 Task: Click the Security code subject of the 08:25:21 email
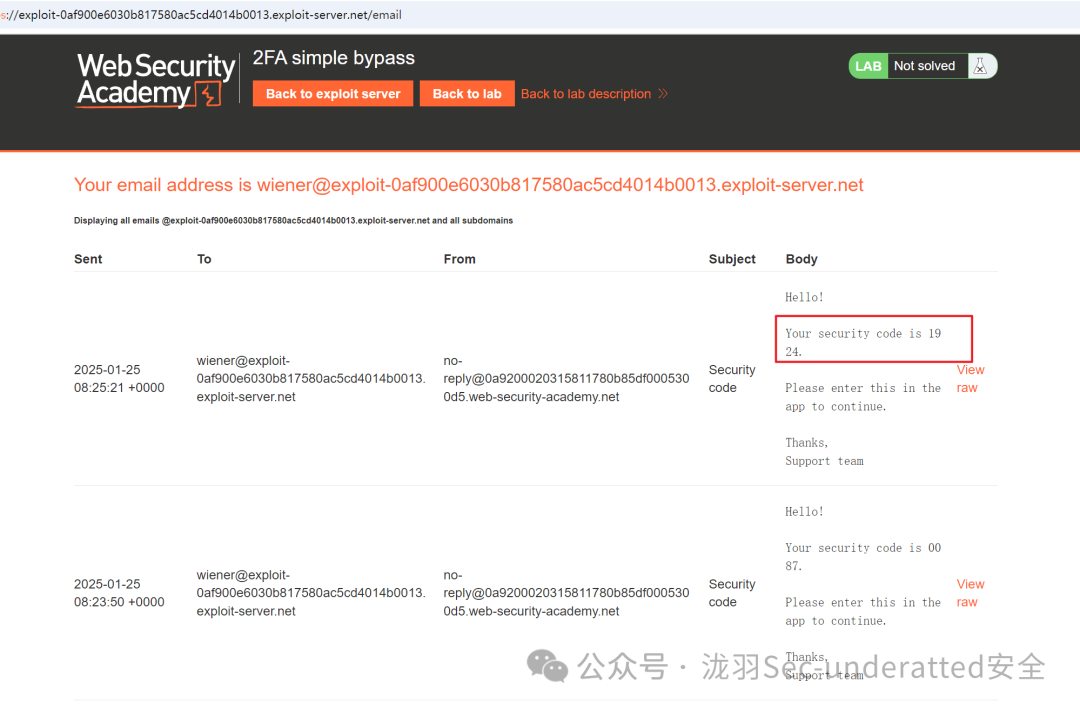pyautogui.click(x=732, y=379)
